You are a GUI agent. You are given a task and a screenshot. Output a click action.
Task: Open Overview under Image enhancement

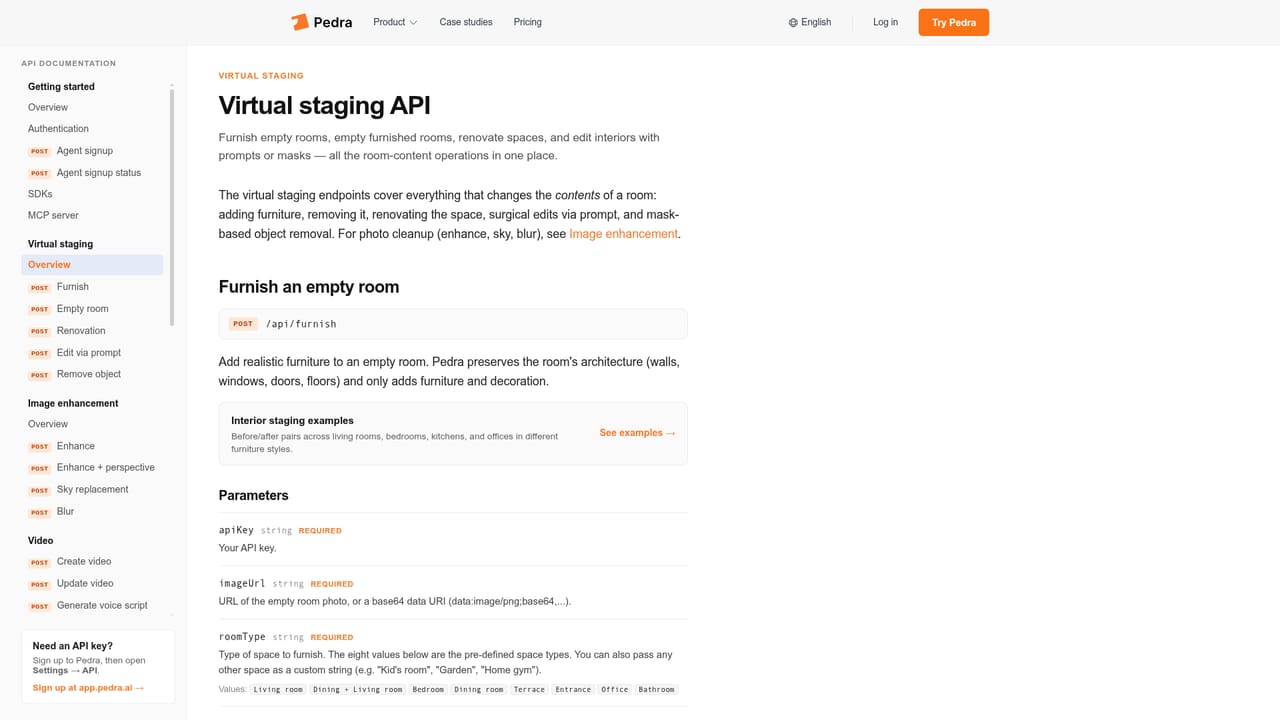pos(48,424)
